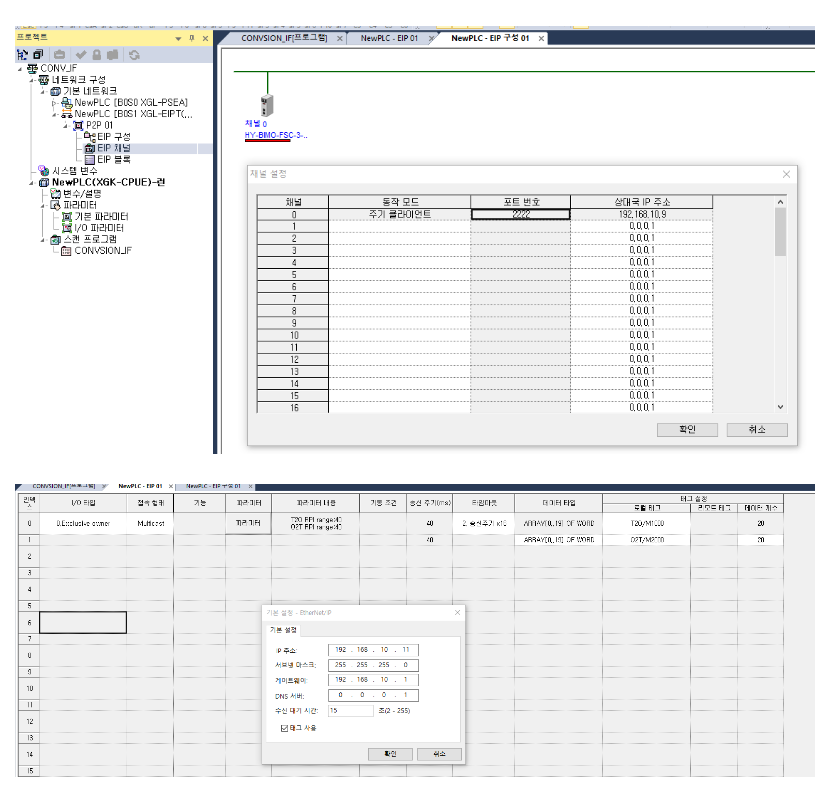Open the CONVSION_IF scan program item
820x787 pixels.
(103, 251)
